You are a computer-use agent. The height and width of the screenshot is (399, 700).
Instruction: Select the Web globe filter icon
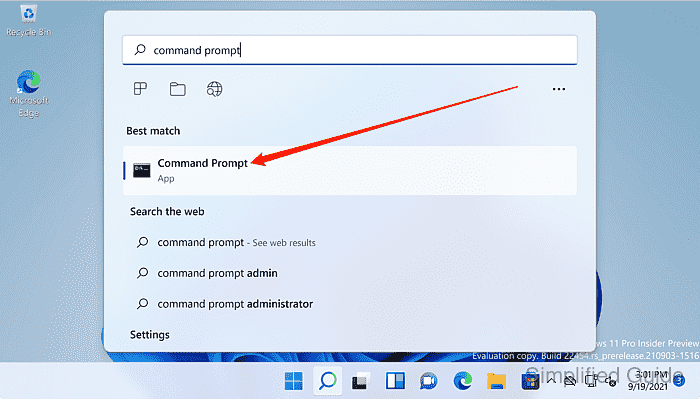click(214, 89)
